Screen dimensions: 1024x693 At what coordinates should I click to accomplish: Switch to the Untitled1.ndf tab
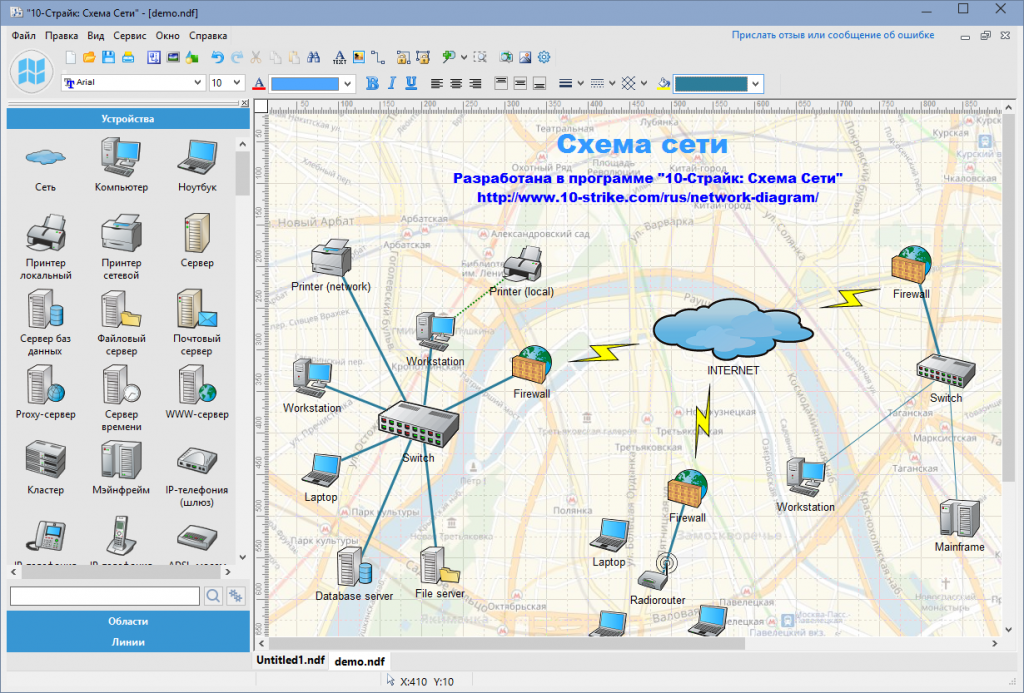coord(290,660)
